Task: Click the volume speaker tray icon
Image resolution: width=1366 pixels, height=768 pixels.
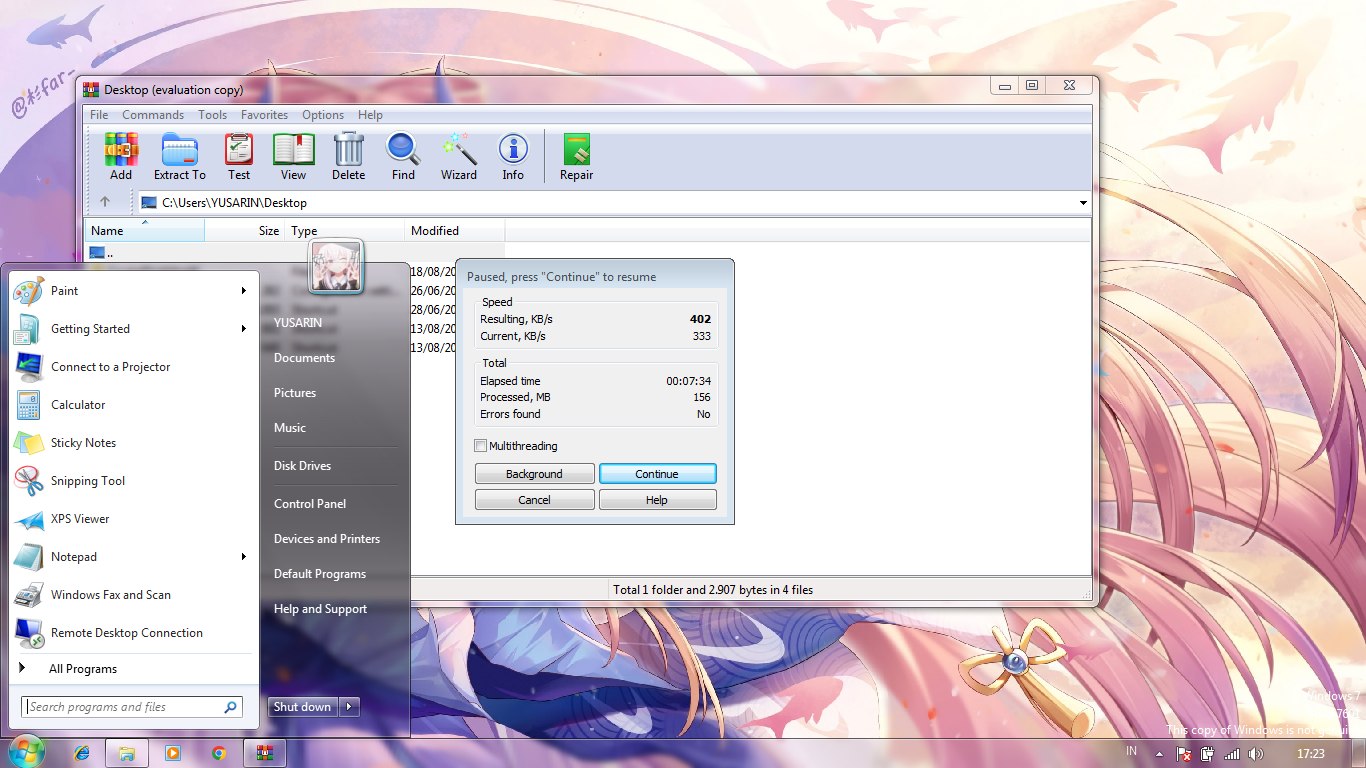Action: tap(1256, 754)
